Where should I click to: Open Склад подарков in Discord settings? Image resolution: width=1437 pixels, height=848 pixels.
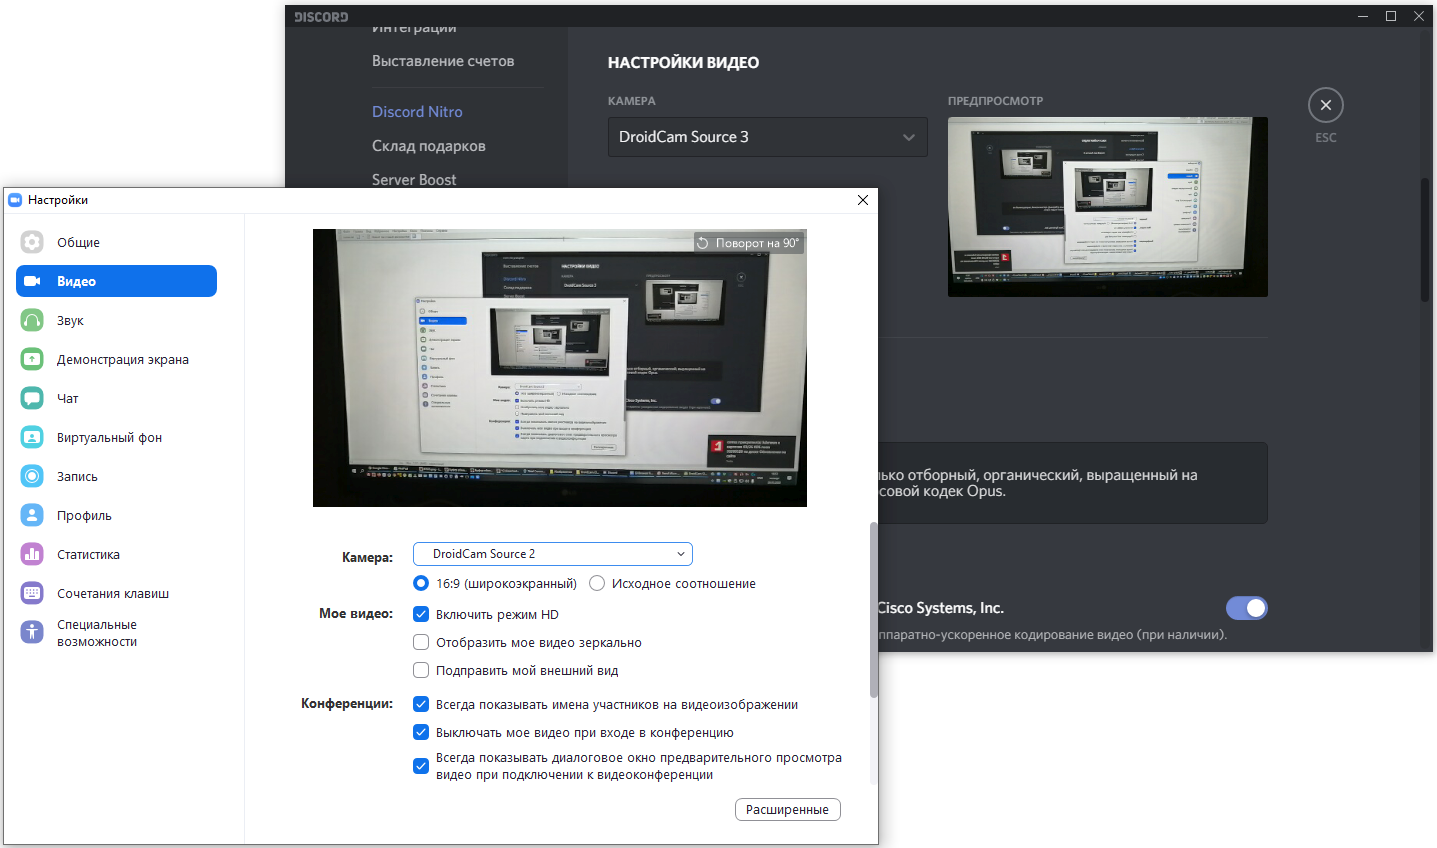click(x=429, y=146)
